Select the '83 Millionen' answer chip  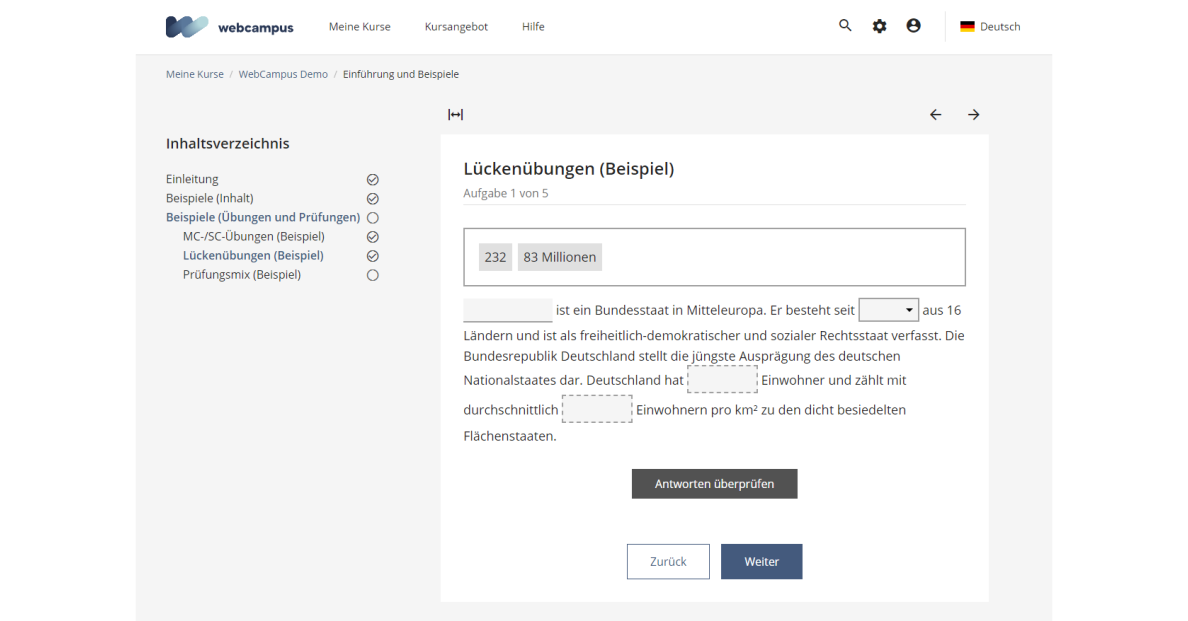tap(560, 257)
